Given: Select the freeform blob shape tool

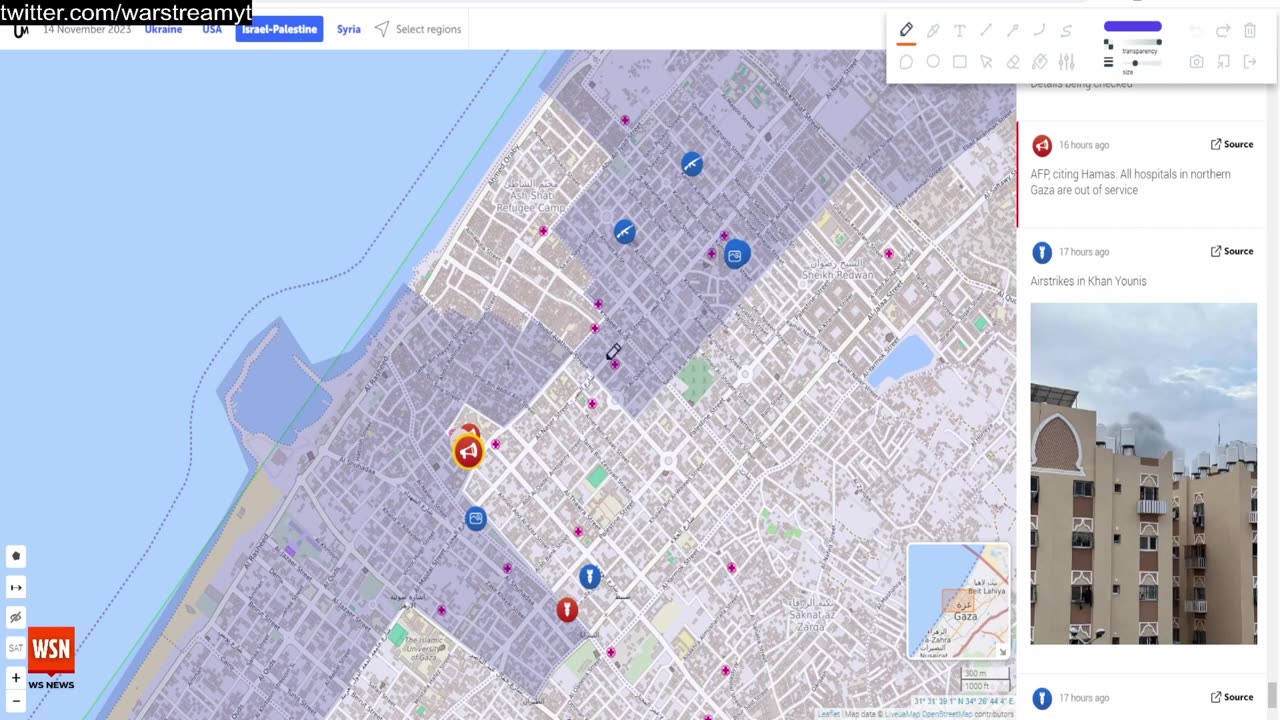Looking at the screenshot, I should 906,62.
